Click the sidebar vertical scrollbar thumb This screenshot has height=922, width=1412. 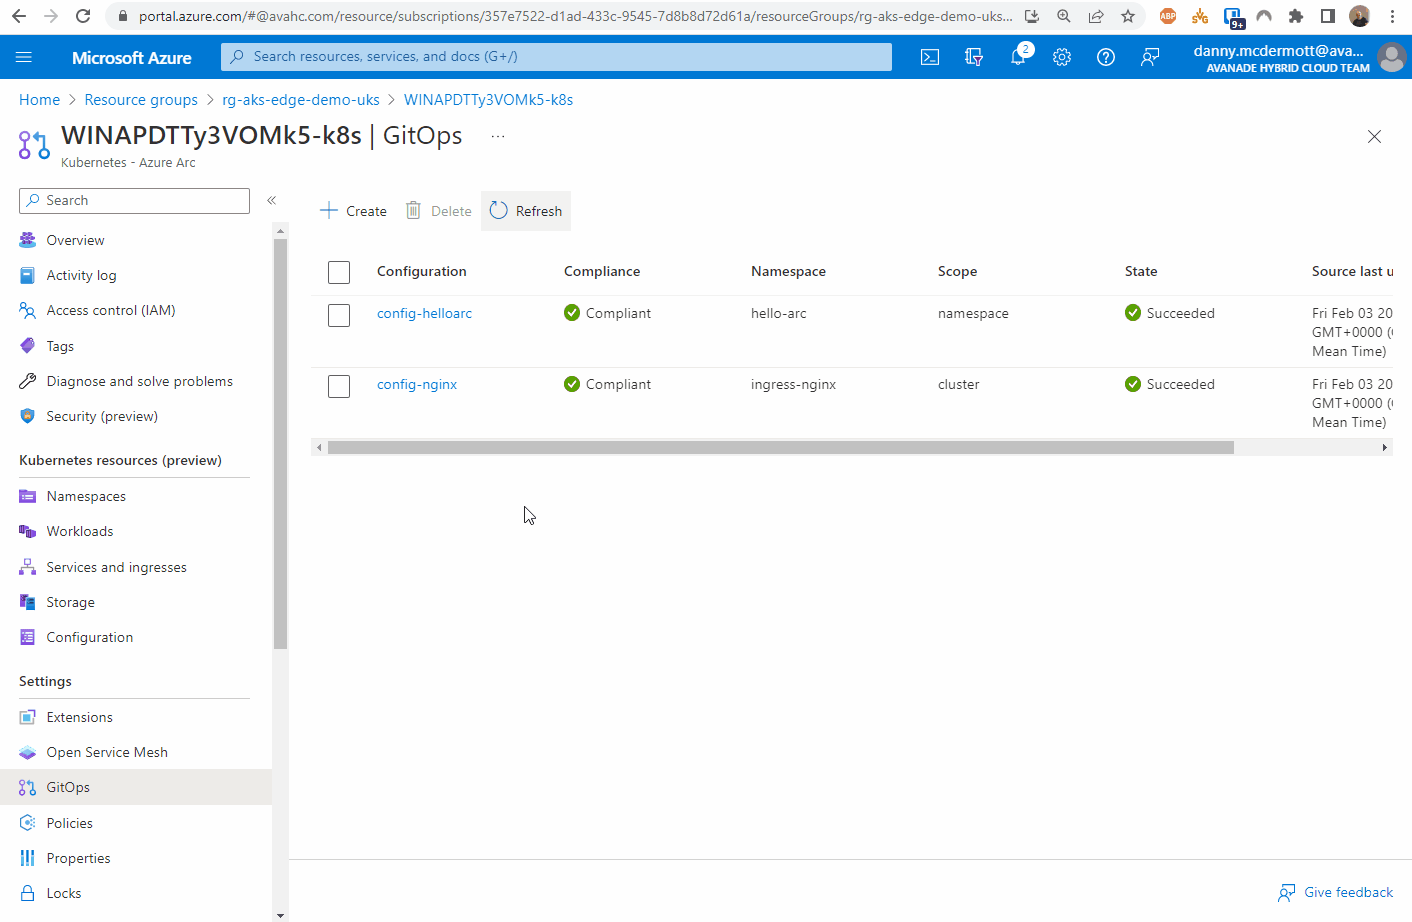[x=280, y=444]
